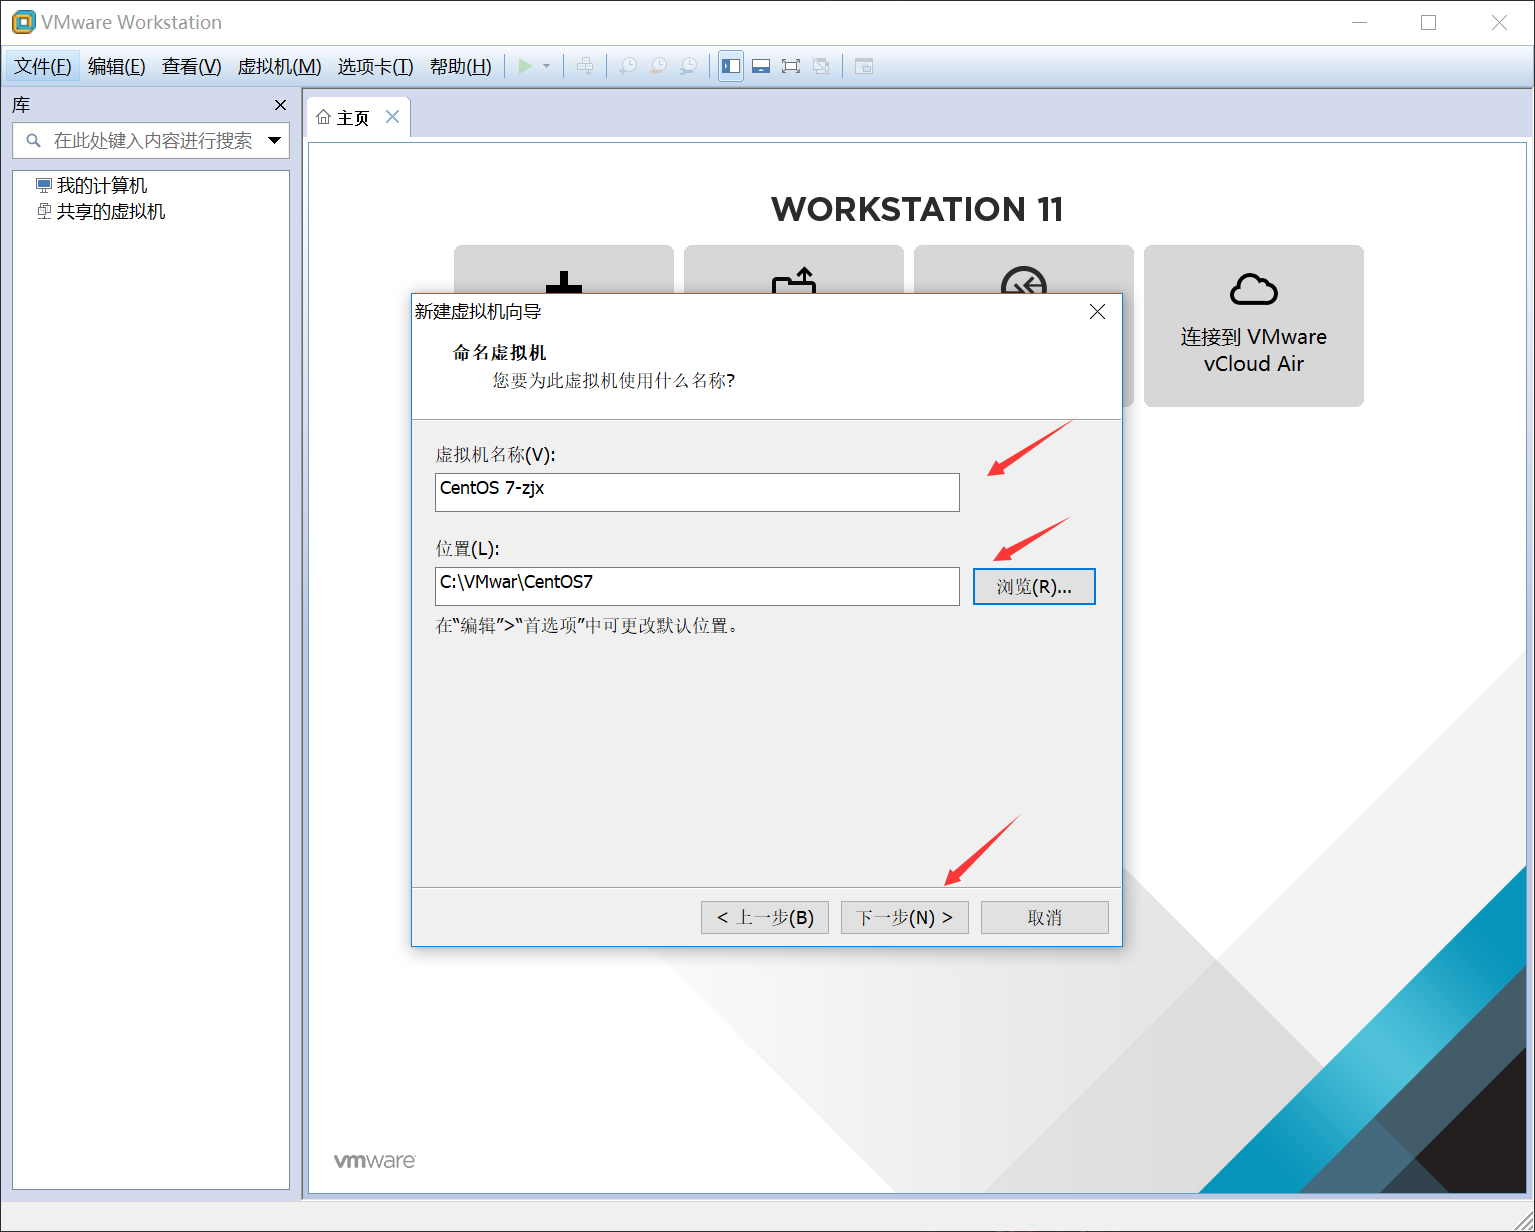Screen dimensions: 1535x1232
Task: Click the 连接到 VMware vCloud Air tile
Action: 1254,326
